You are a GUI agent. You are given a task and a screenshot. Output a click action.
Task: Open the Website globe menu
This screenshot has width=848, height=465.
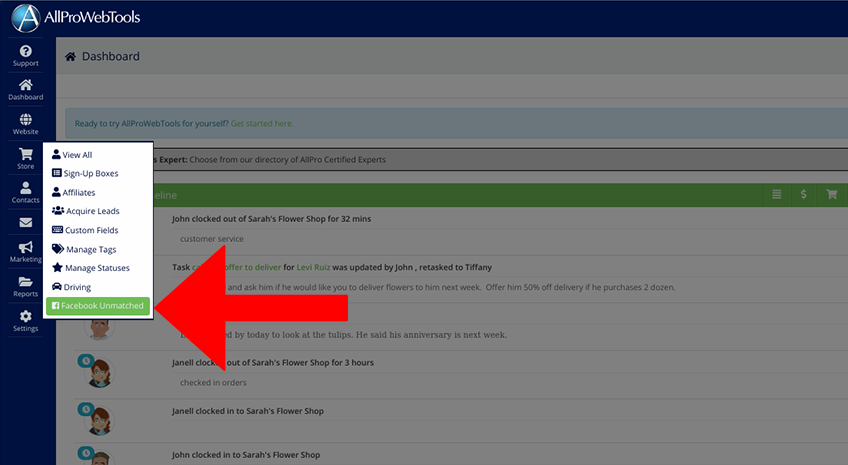25,124
